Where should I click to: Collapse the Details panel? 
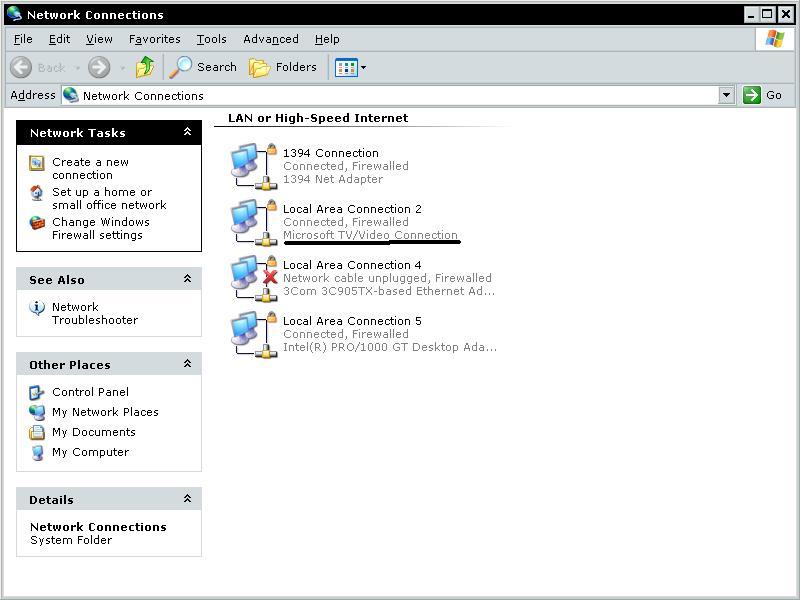pos(187,499)
